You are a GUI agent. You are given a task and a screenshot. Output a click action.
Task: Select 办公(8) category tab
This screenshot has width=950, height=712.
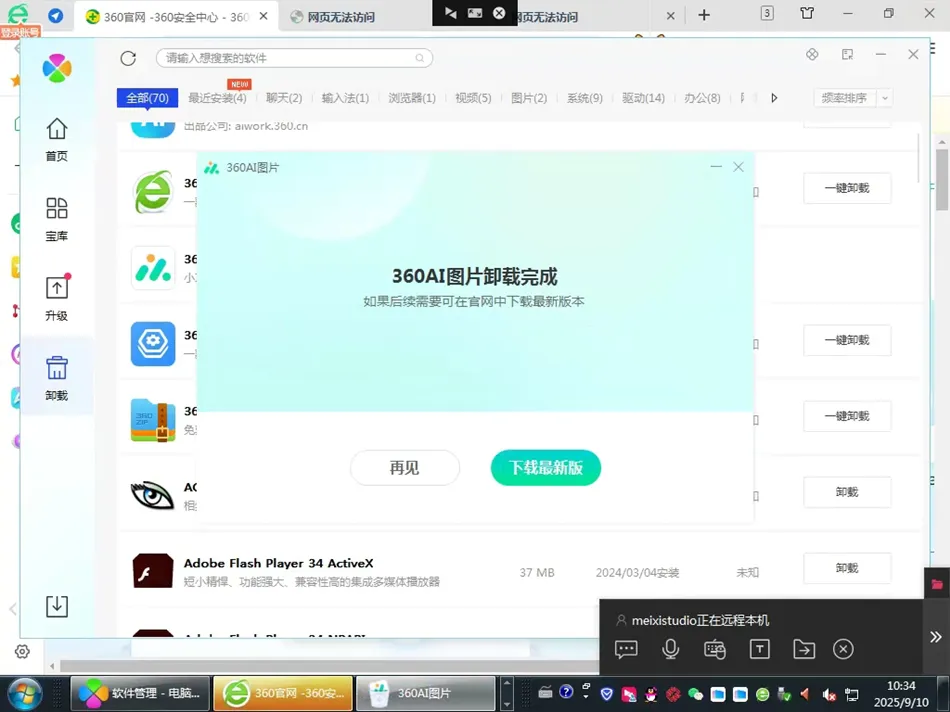pyautogui.click(x=702, y=98)
